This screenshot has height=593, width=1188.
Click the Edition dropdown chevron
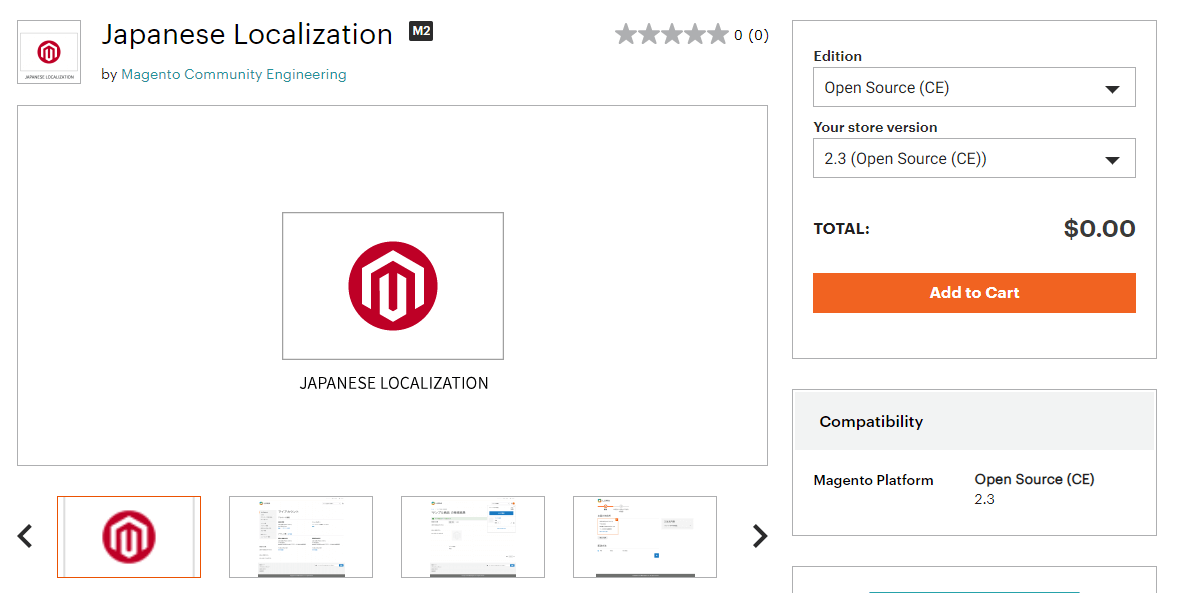[x=1112, y=87]
